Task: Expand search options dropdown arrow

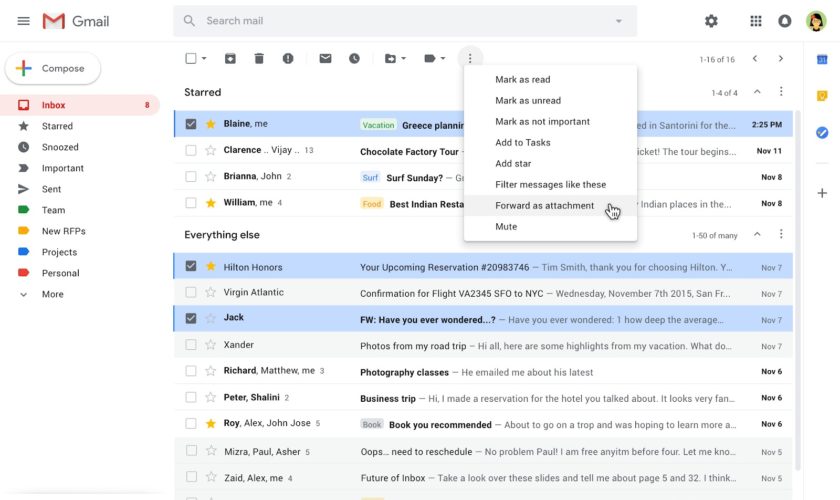Action: pos(619,21)
